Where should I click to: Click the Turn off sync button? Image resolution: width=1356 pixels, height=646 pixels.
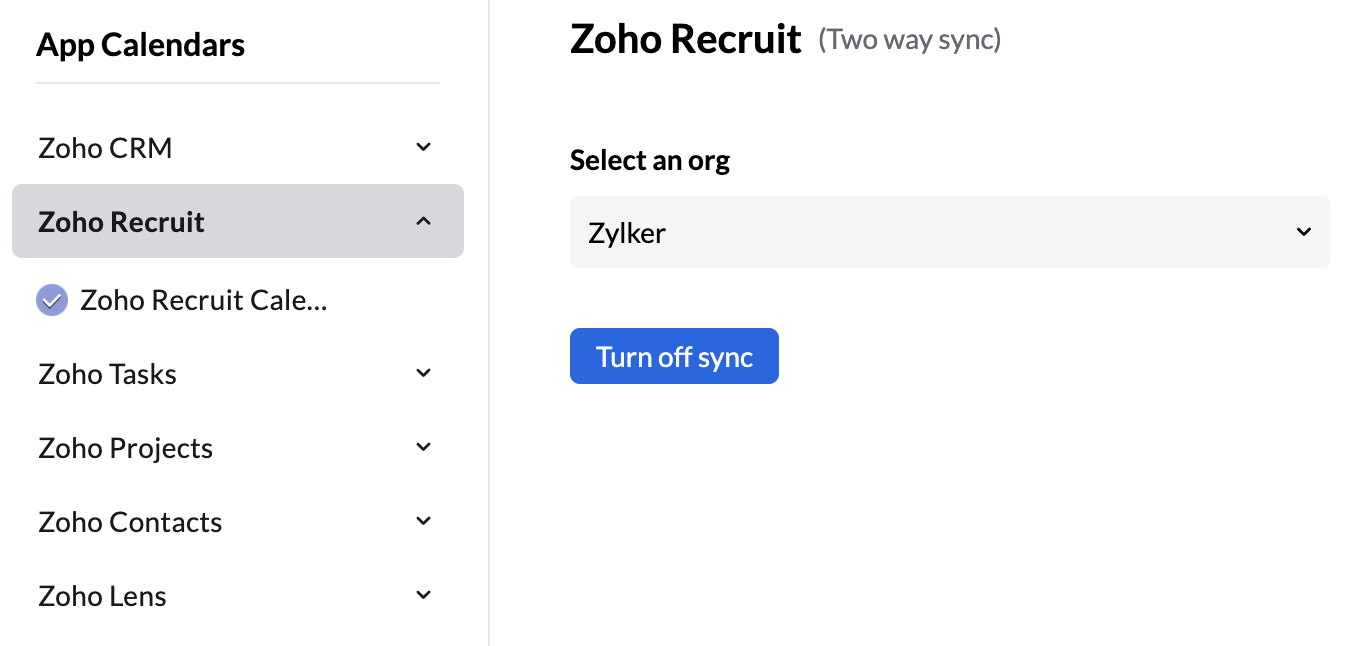coord(674,356)
